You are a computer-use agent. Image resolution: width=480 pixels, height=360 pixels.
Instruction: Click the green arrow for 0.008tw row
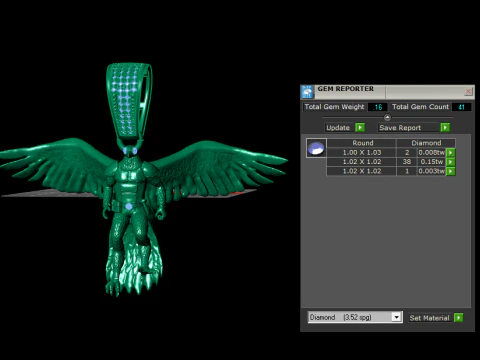point(451,152)
